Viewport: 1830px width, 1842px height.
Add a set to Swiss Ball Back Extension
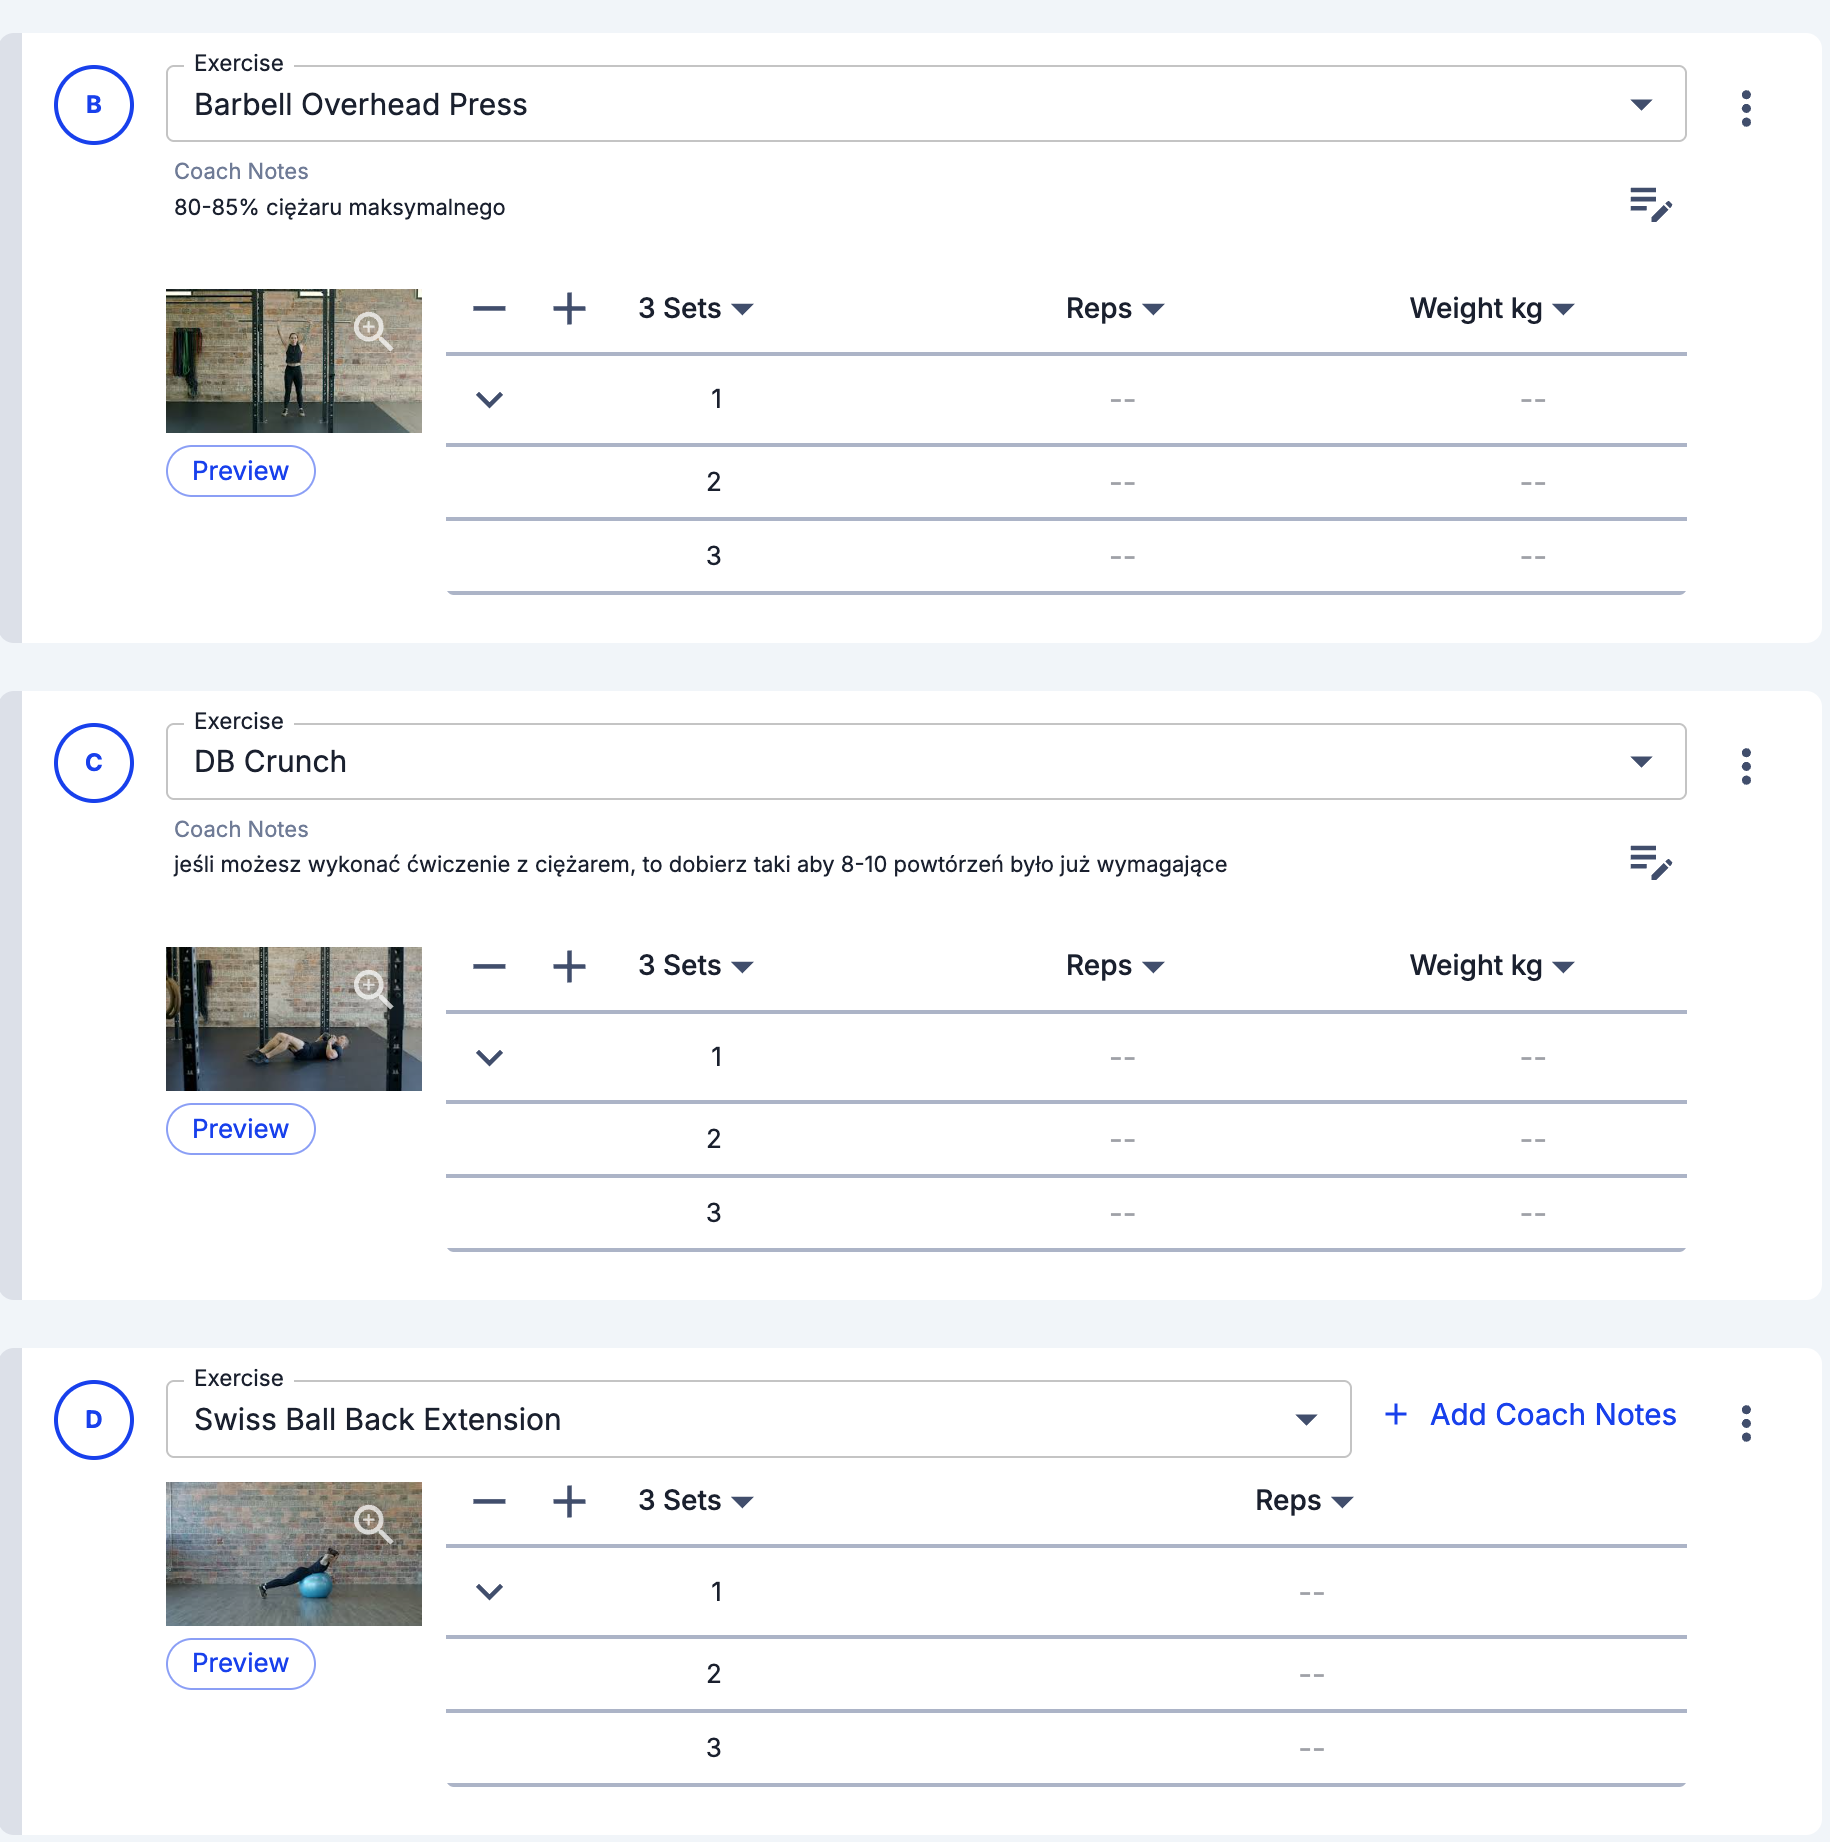click(569, 1501)
